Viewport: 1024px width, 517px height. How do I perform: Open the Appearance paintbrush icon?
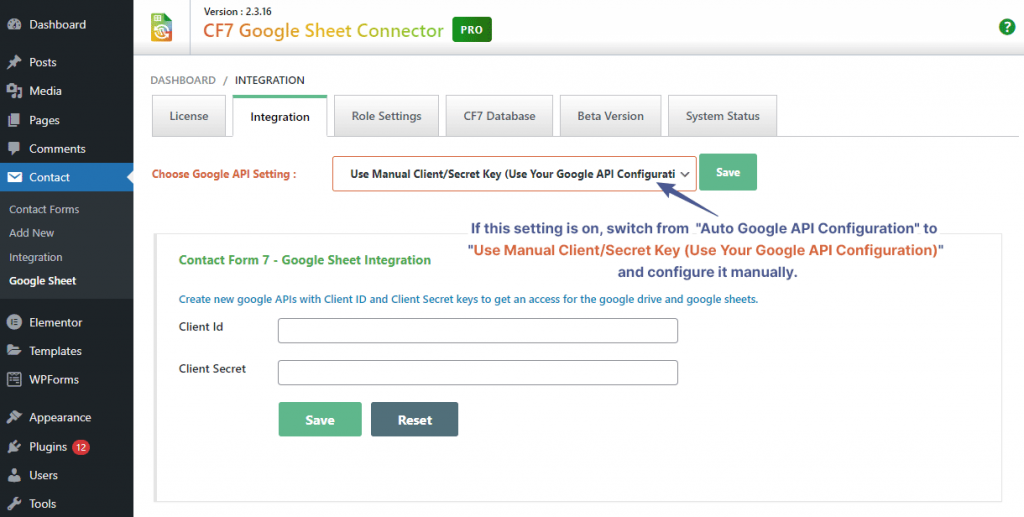pyautogui.click(x=15, y=418)
